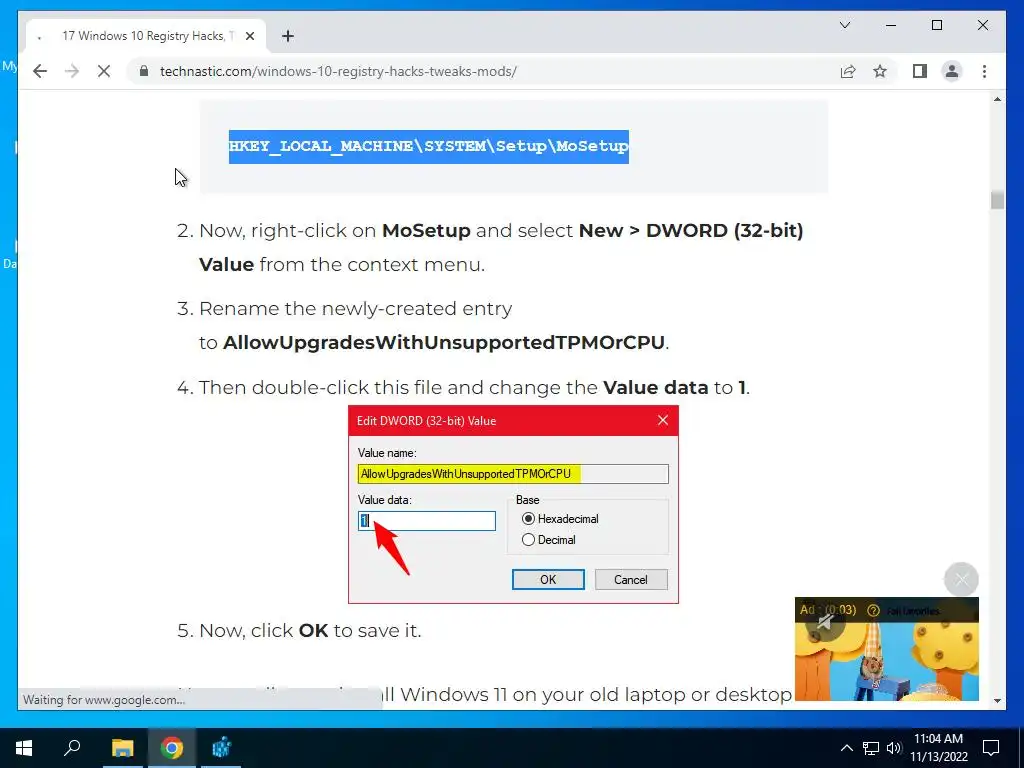Open Windows taskbar search

pos(72,748)
